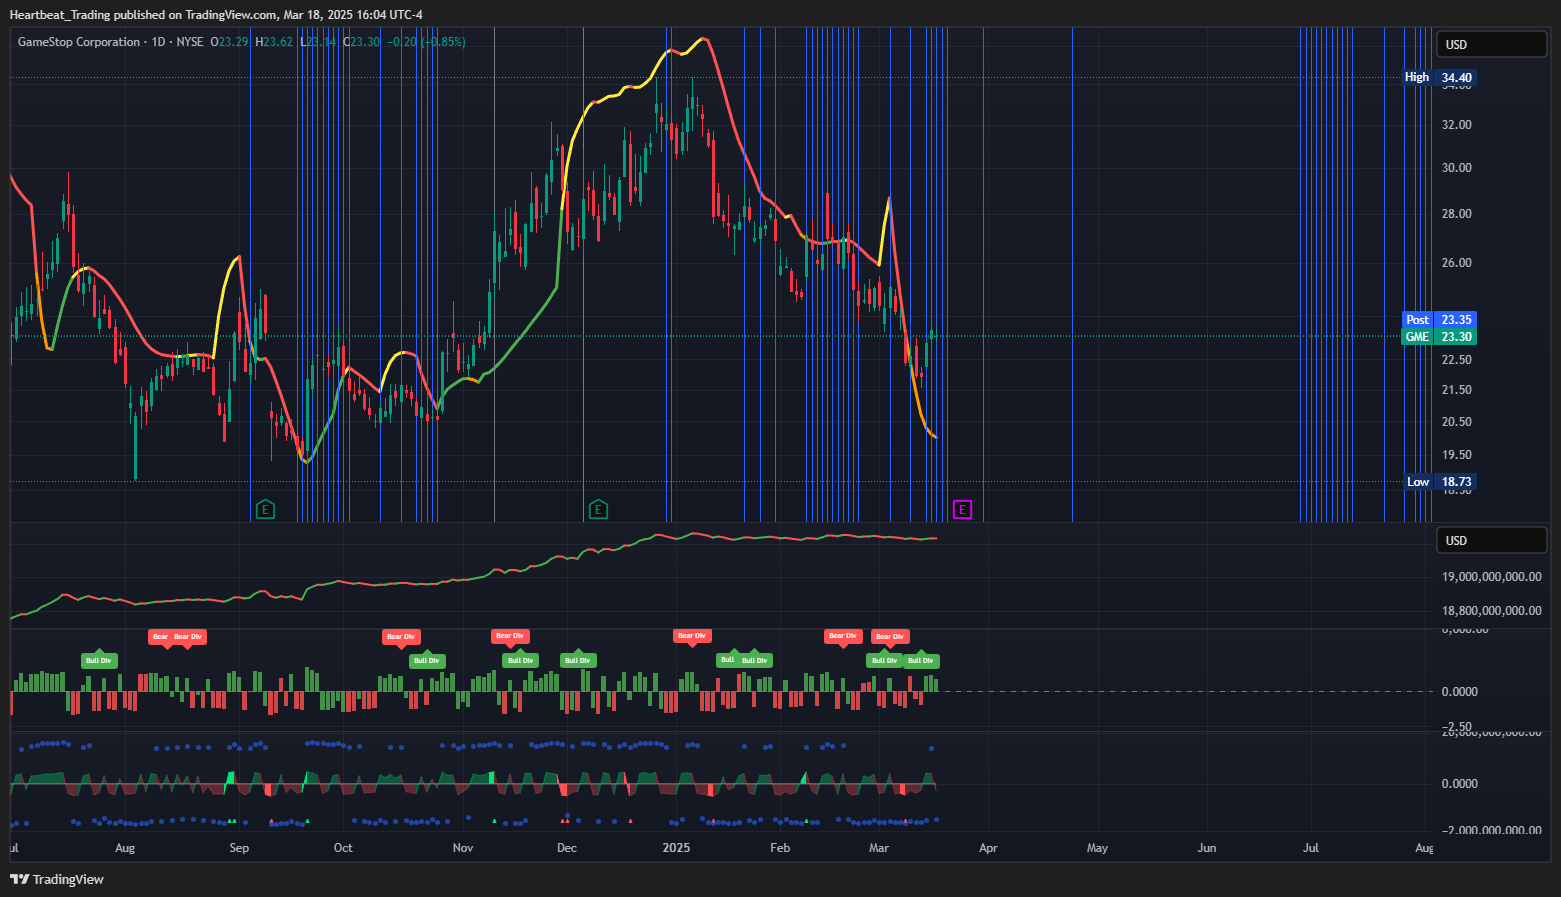Click the green earnings E marker near September
Screen dimensions: 1561x897
266,510
